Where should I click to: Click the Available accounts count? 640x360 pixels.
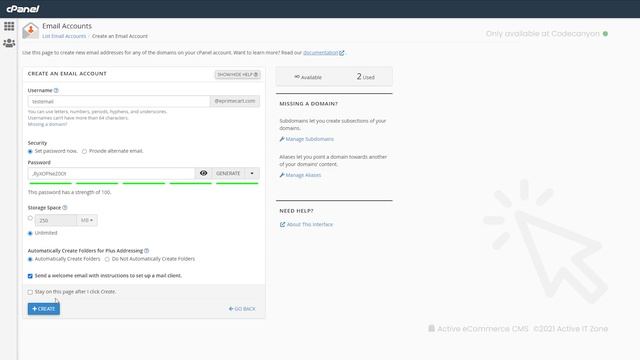(308, 77)
